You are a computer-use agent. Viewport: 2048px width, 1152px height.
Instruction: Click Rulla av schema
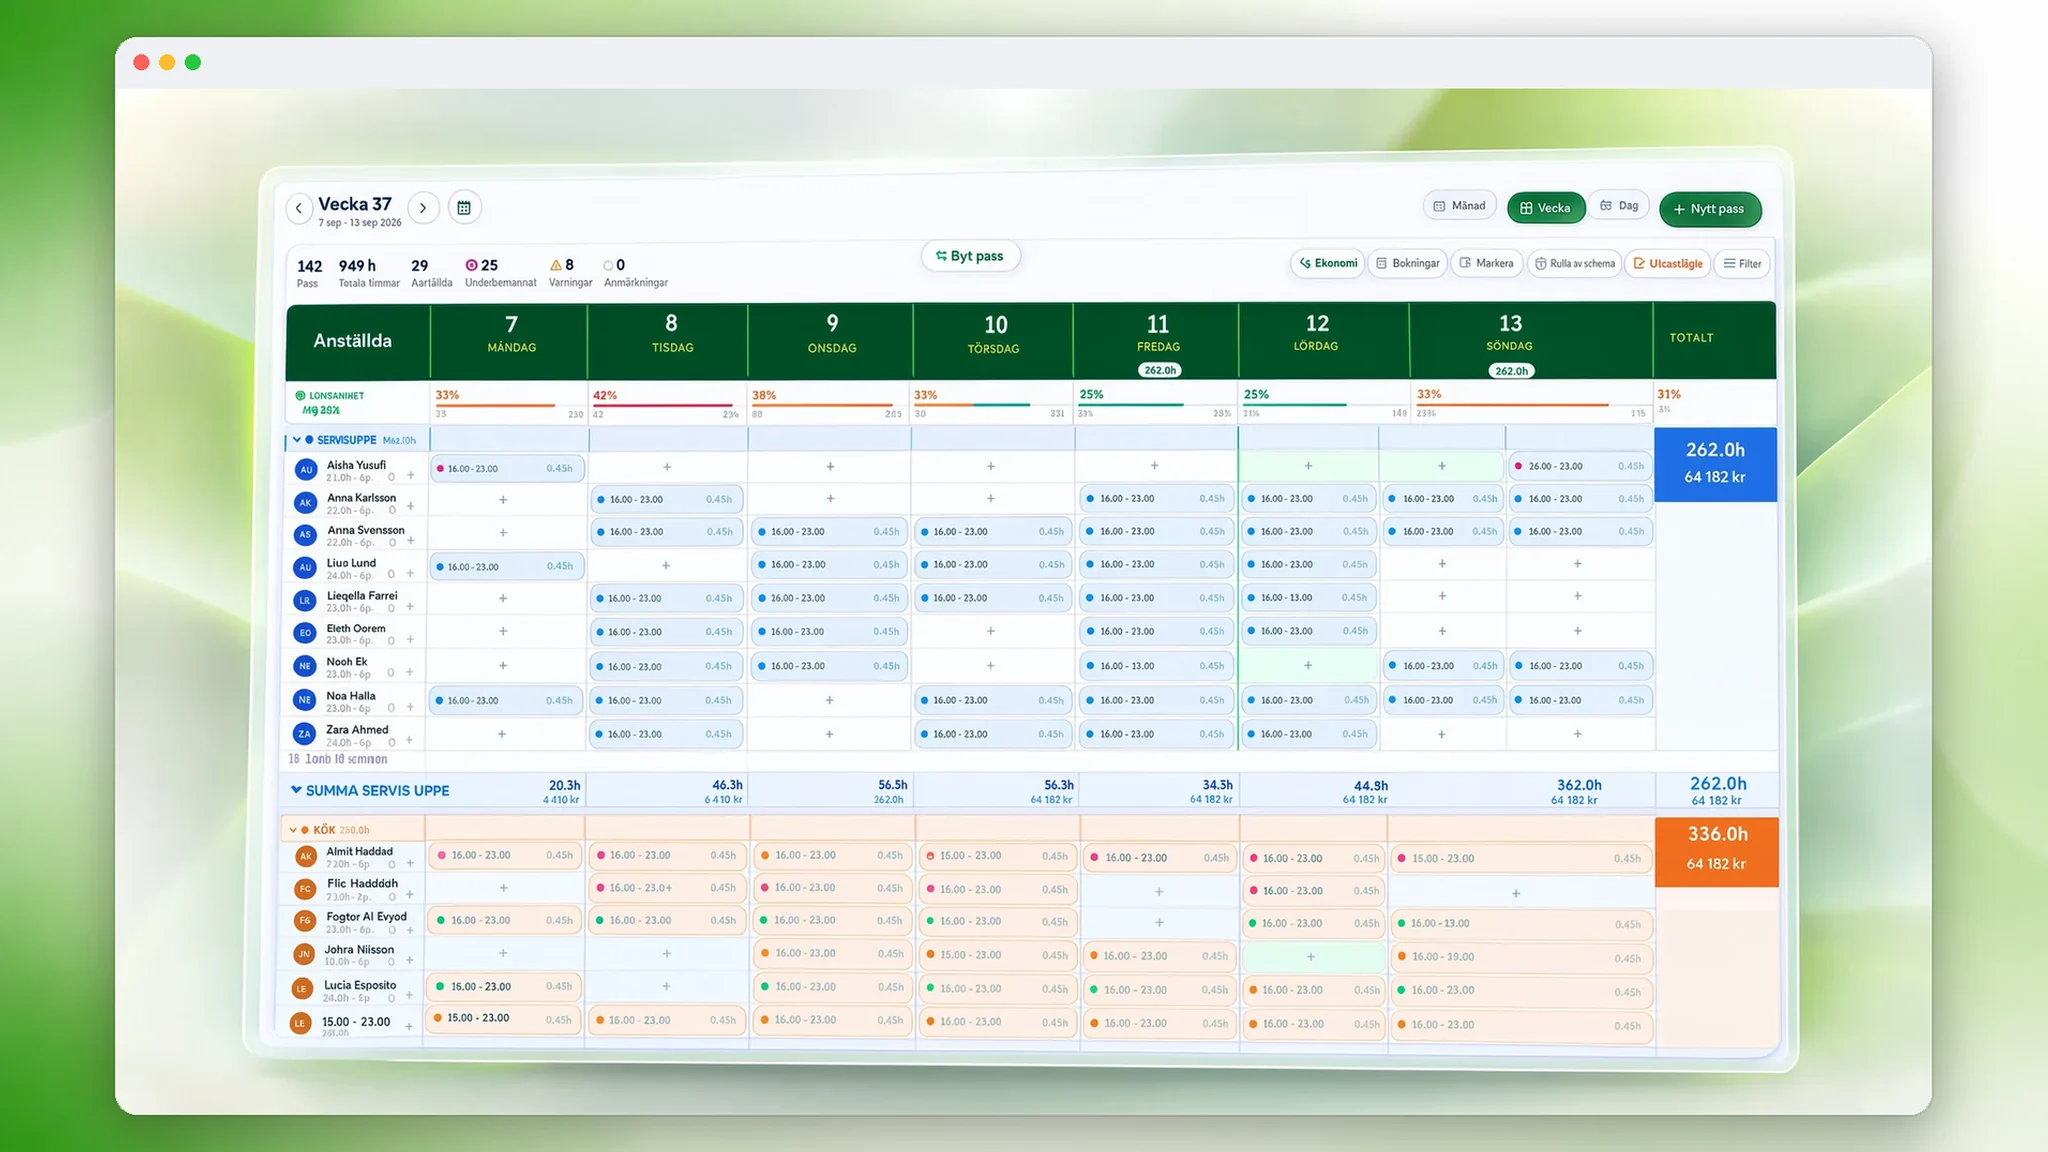1575,264
